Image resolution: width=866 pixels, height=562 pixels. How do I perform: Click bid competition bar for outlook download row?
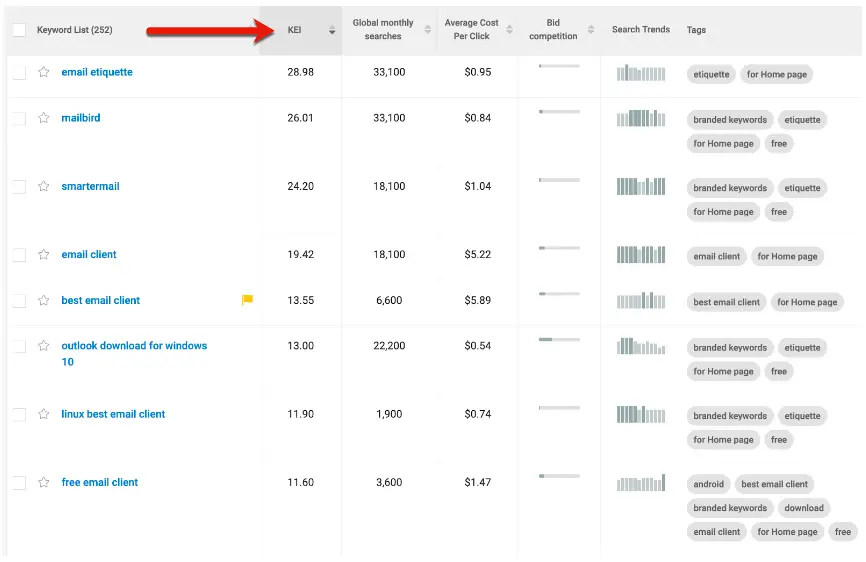tap(559, 340)
